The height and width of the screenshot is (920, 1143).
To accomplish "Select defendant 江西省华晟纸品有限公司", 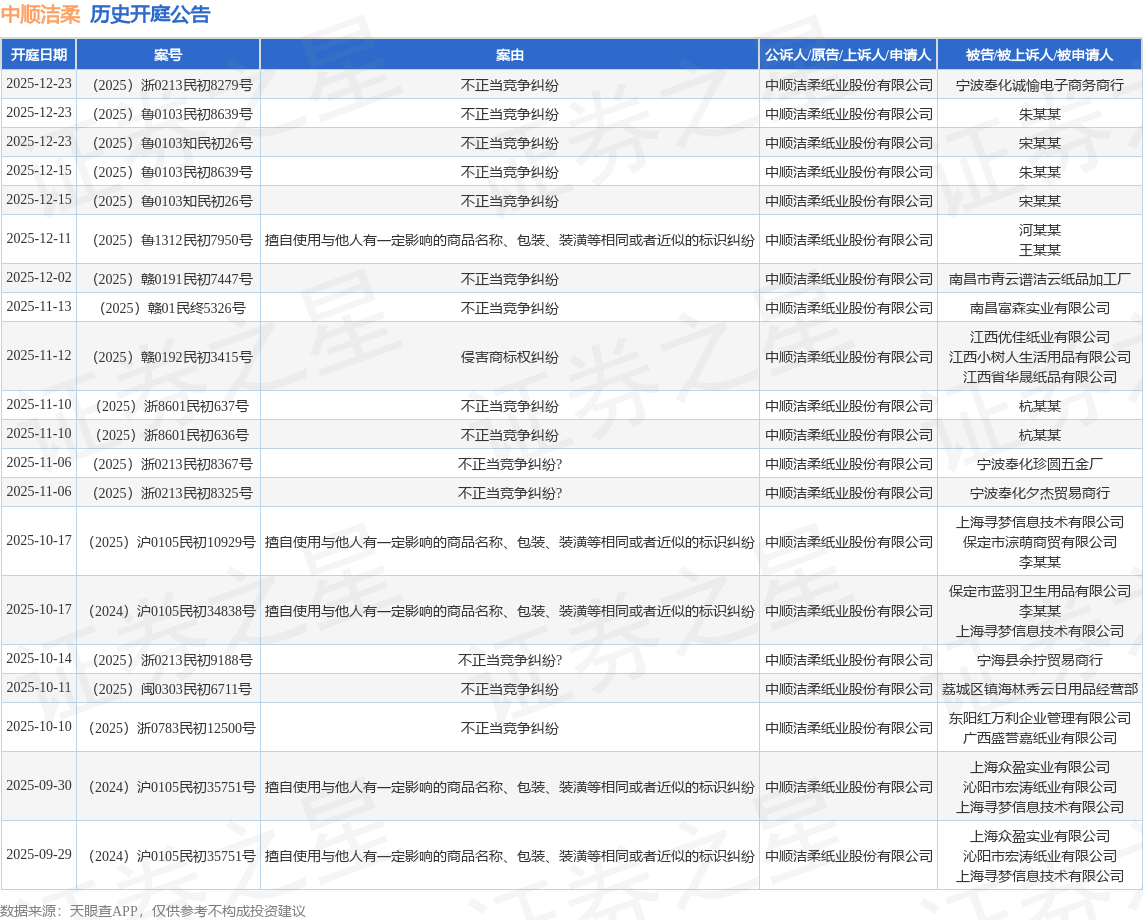I will (1039, 377).
